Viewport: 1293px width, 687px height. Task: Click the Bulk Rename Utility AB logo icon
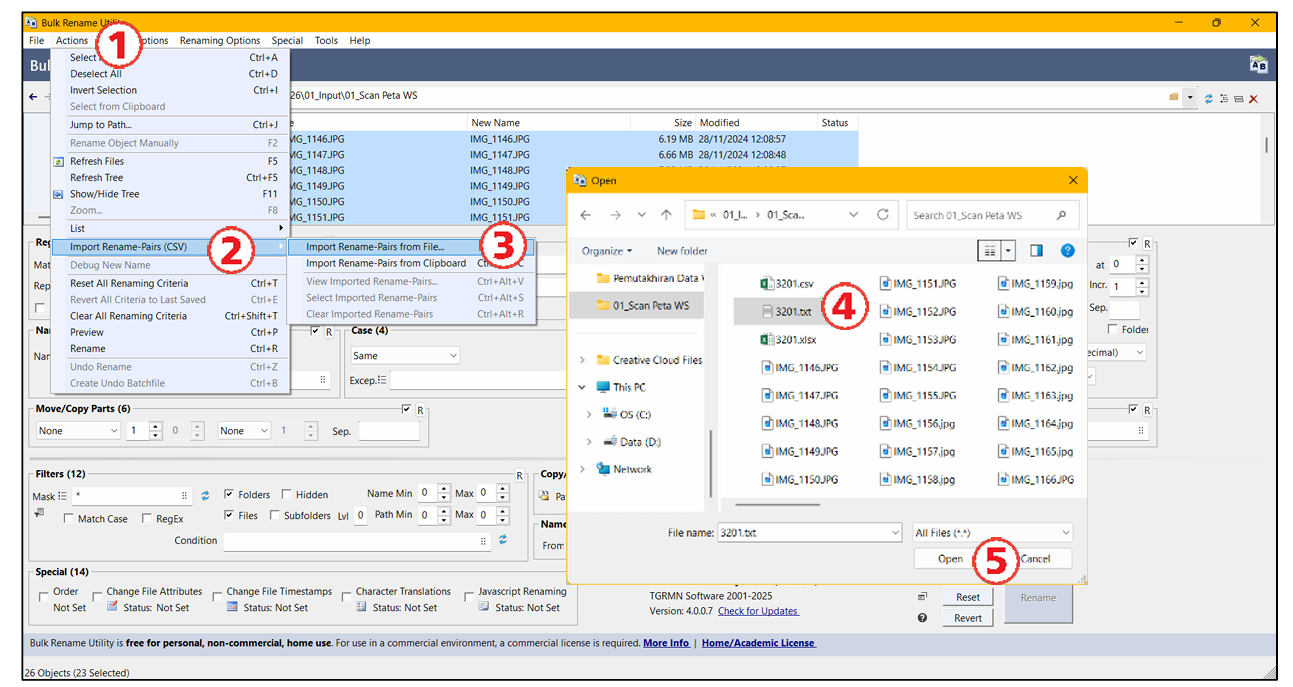coord(1259,63)
